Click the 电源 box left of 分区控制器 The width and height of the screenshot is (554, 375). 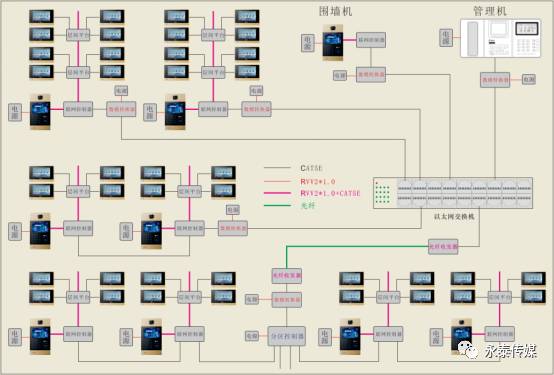point(252,335)
